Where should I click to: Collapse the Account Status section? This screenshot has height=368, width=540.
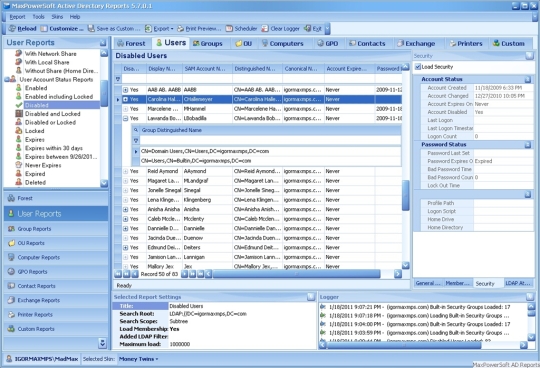coord(528,80)
